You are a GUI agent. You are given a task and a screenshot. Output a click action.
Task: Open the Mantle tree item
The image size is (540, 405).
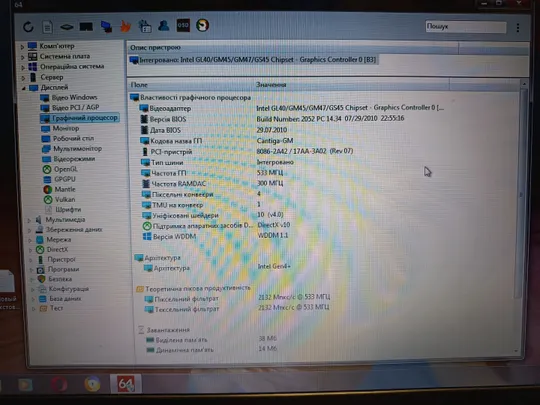tap(59, 189)
